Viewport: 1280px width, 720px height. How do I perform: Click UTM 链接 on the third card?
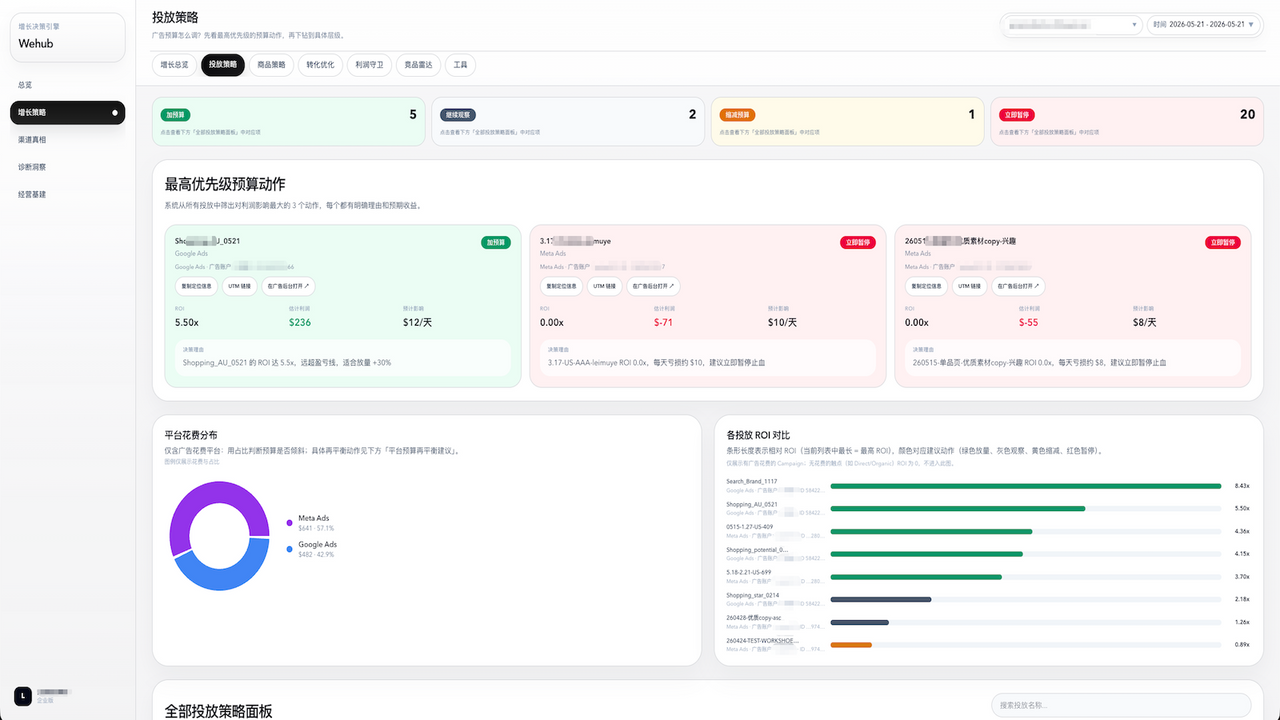coord(968,286)
